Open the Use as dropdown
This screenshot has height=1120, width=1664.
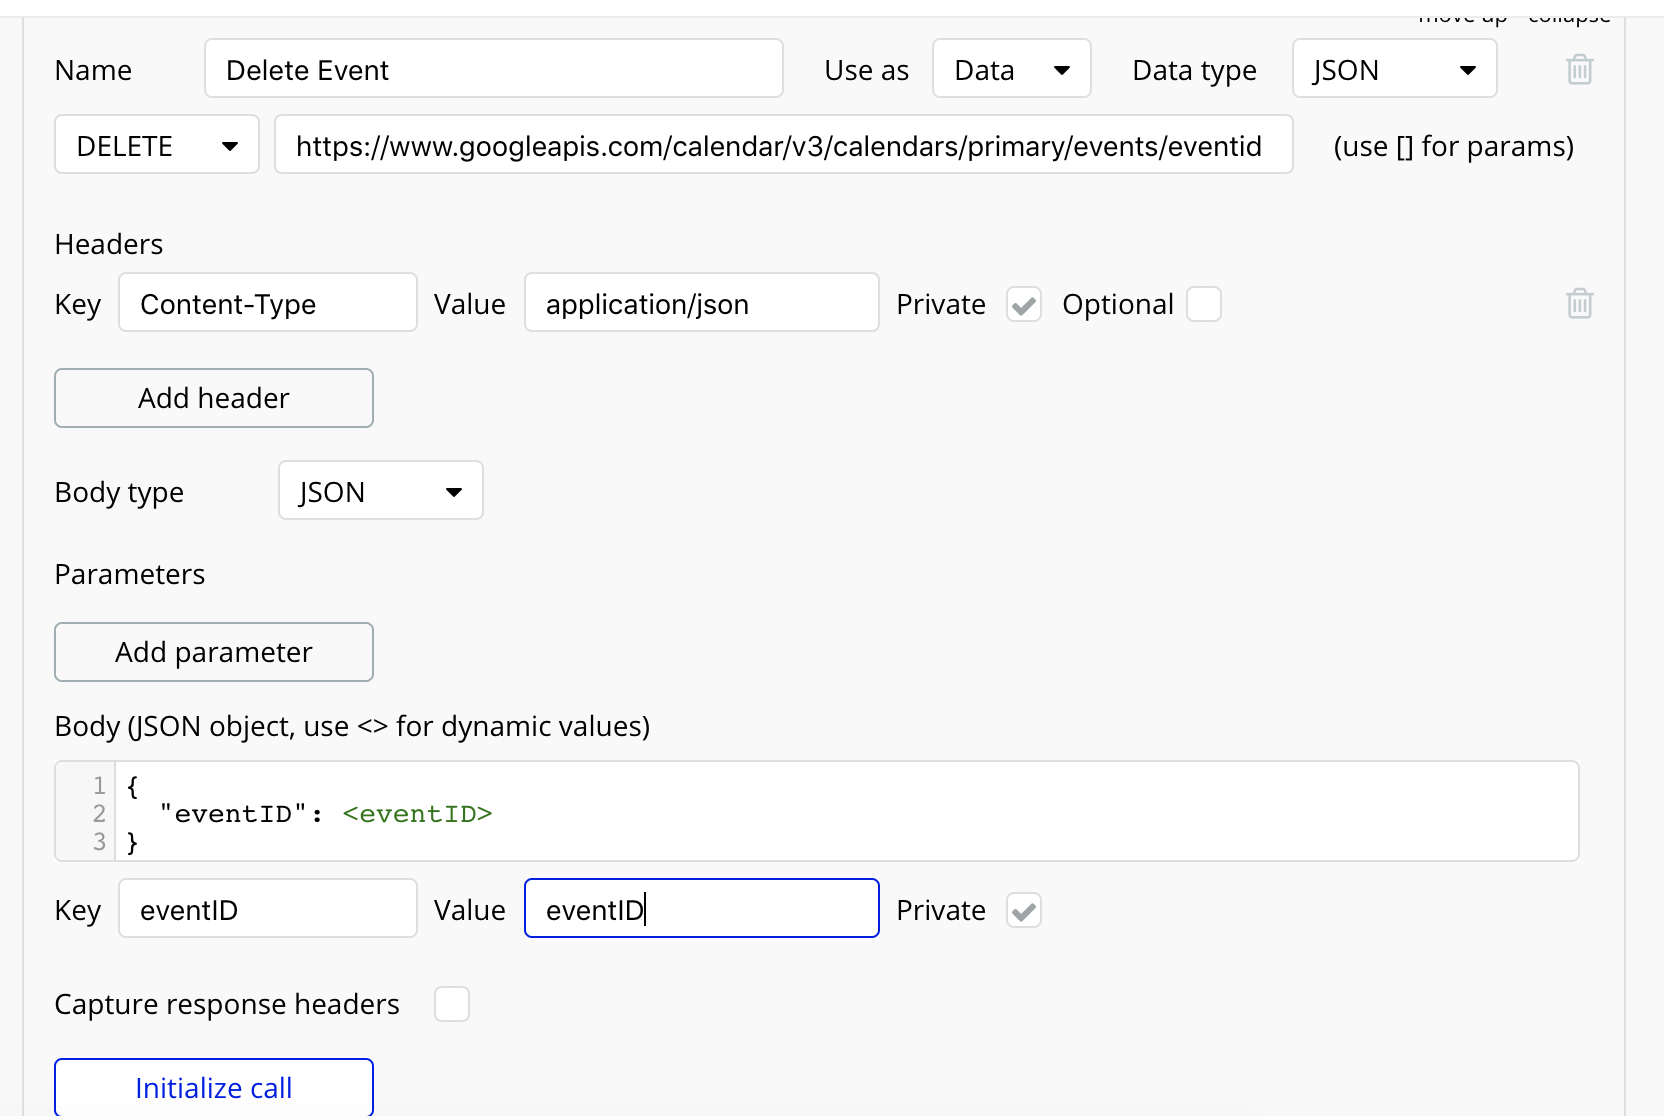point(1011,69)
